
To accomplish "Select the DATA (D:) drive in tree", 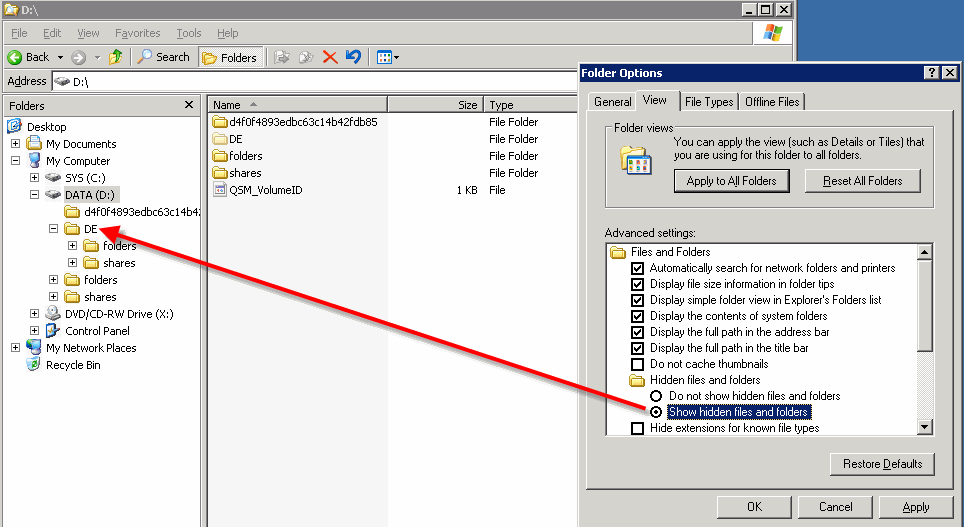I will click(90, 195).
